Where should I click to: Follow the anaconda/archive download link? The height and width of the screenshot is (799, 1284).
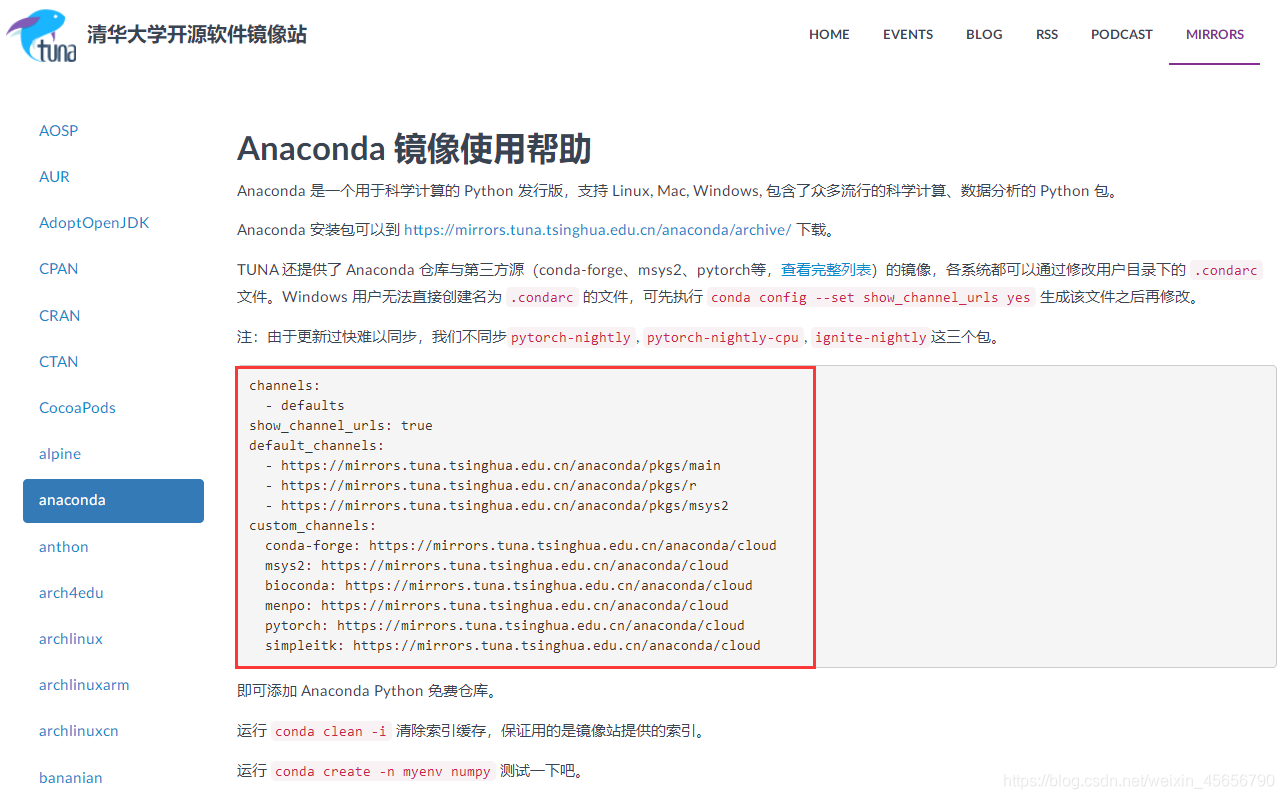[597, 230]
